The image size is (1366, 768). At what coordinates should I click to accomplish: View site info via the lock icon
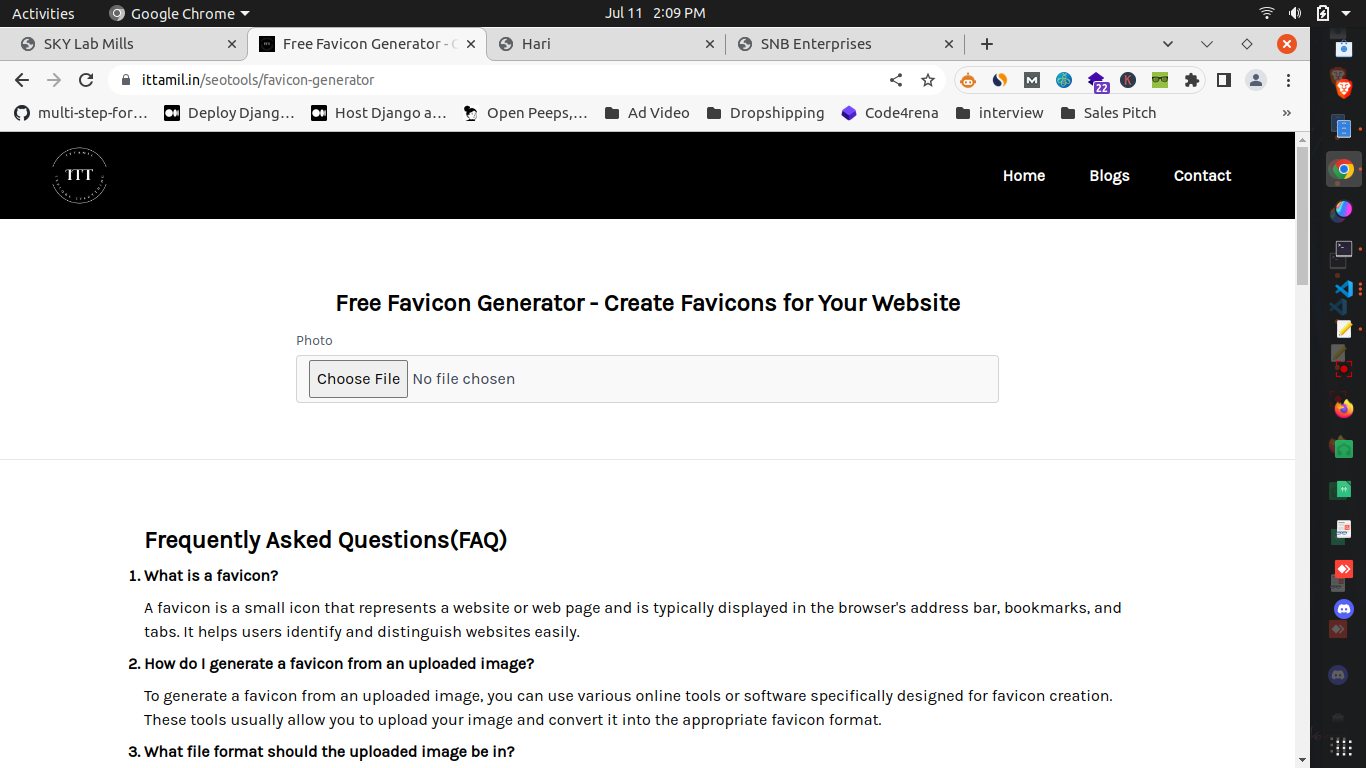tap(126, 80)
